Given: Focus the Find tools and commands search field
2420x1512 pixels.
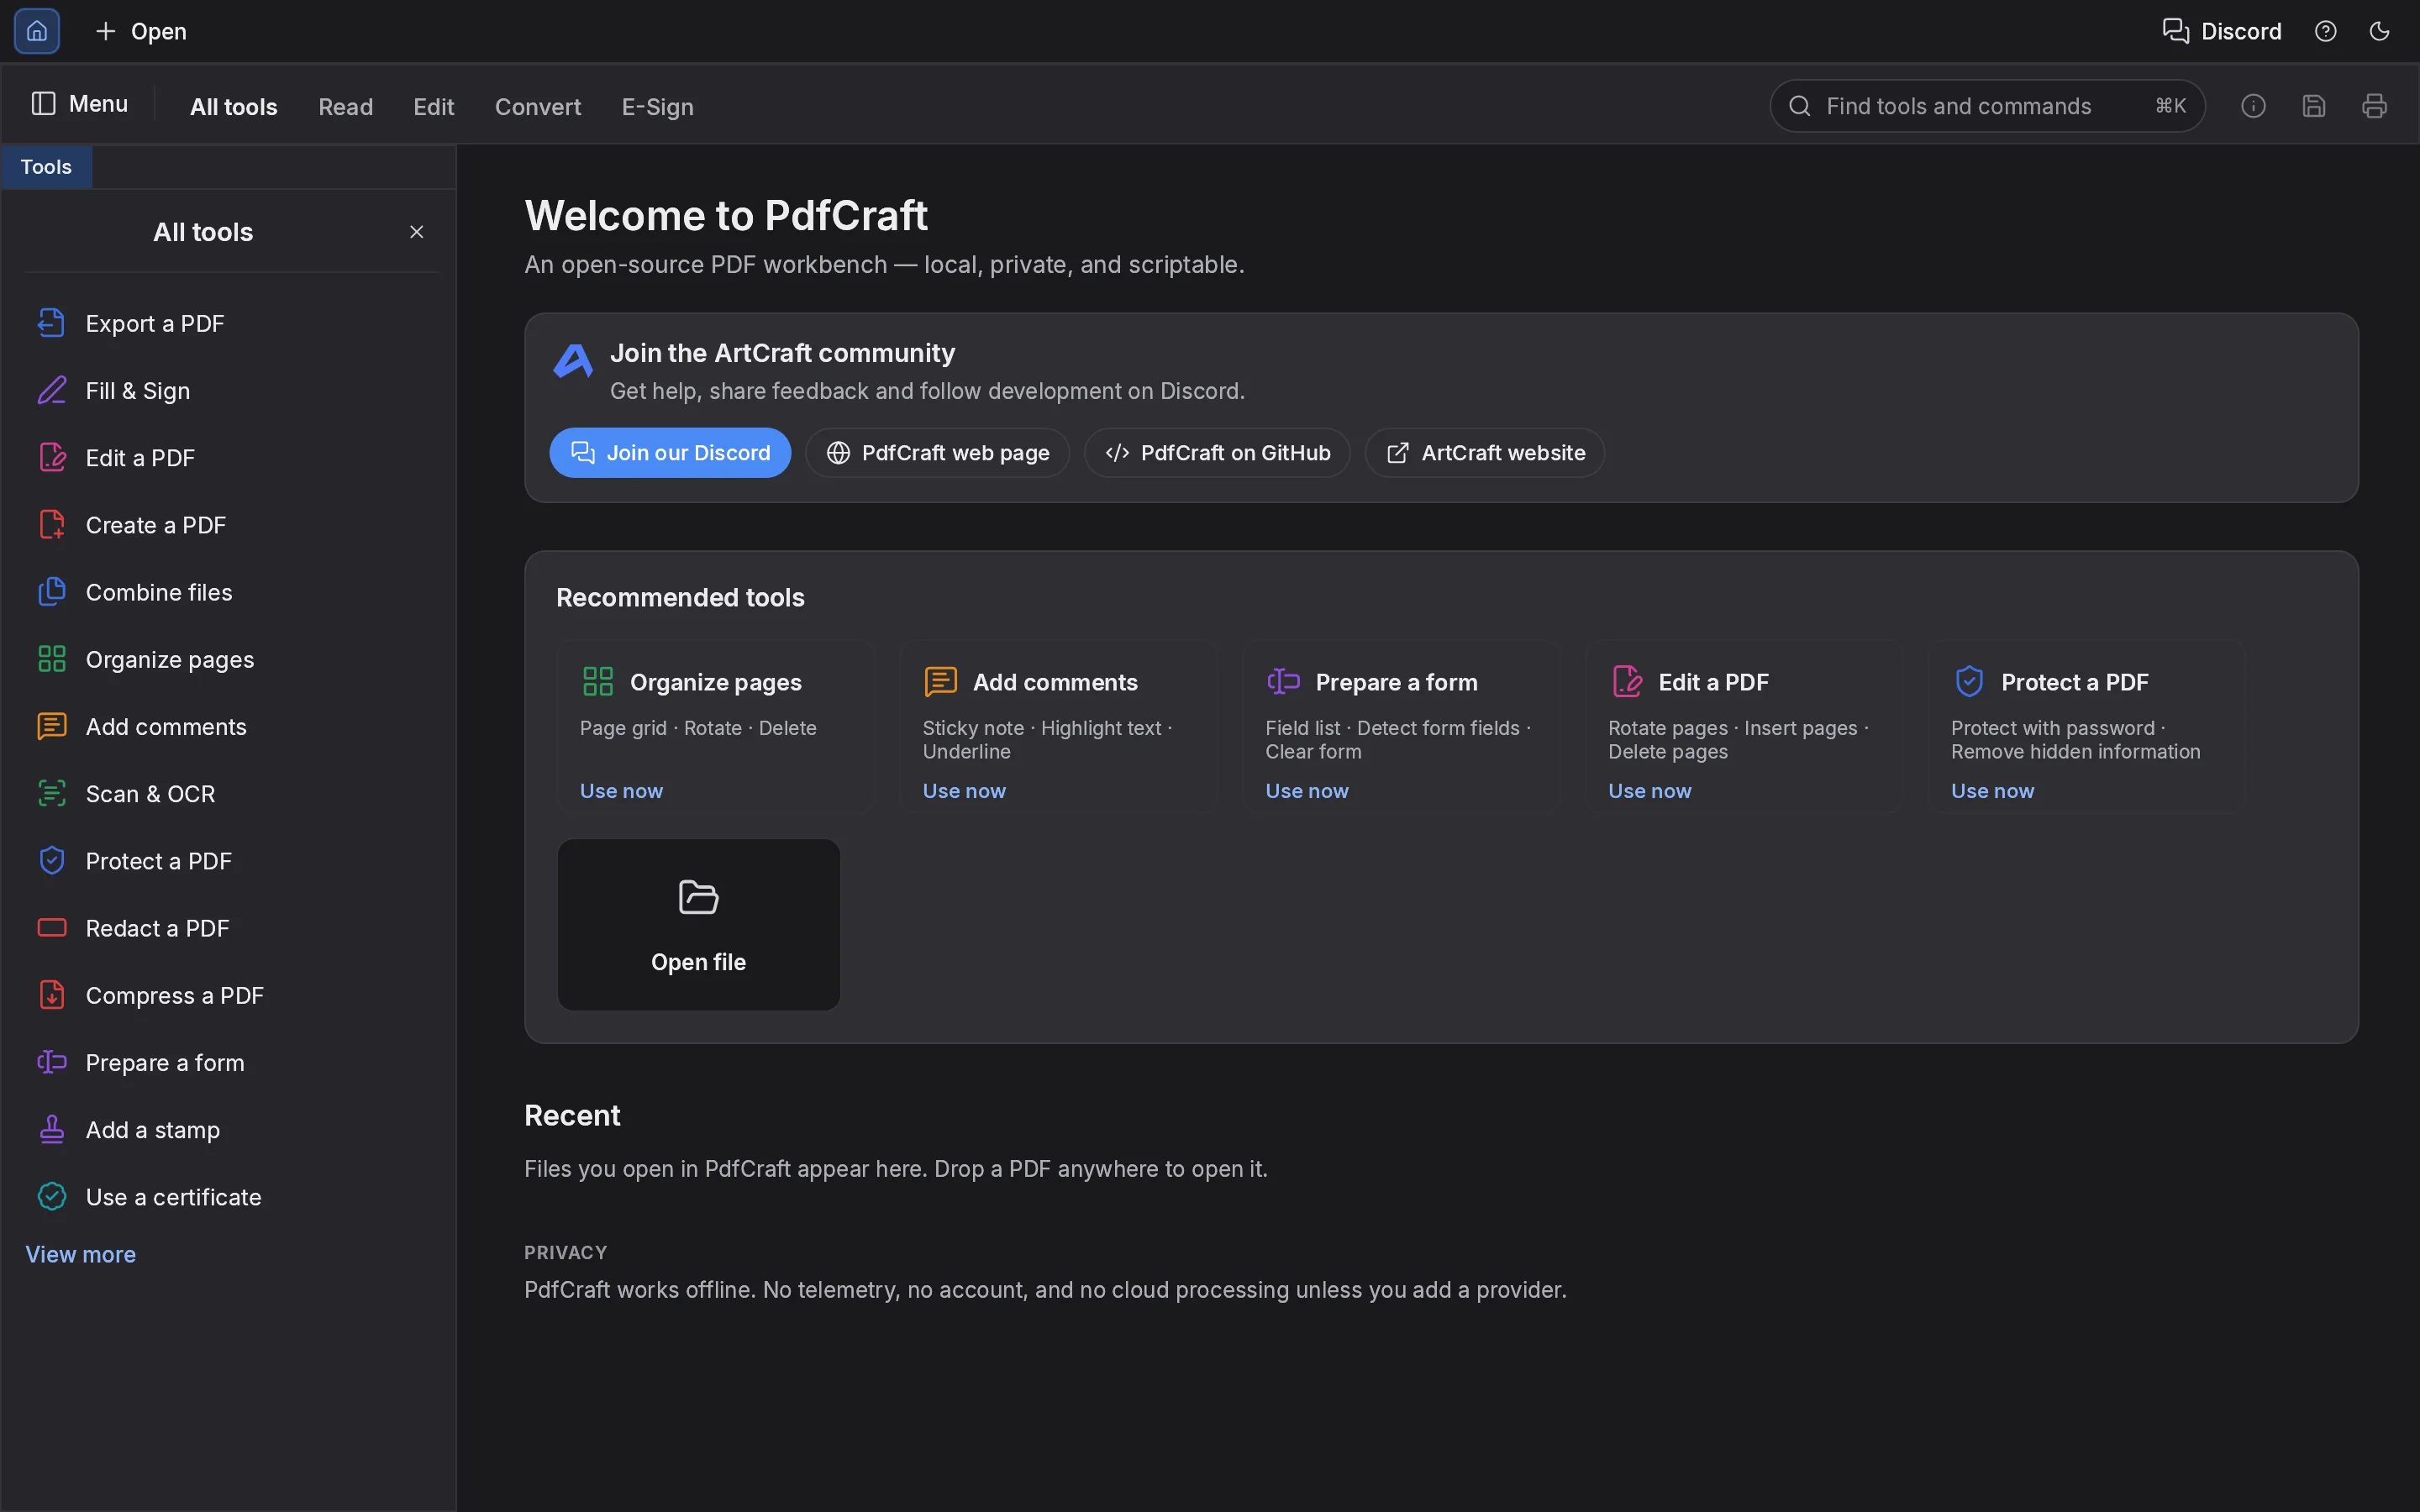Looking at the screenshot, I should coord(1987,106).
